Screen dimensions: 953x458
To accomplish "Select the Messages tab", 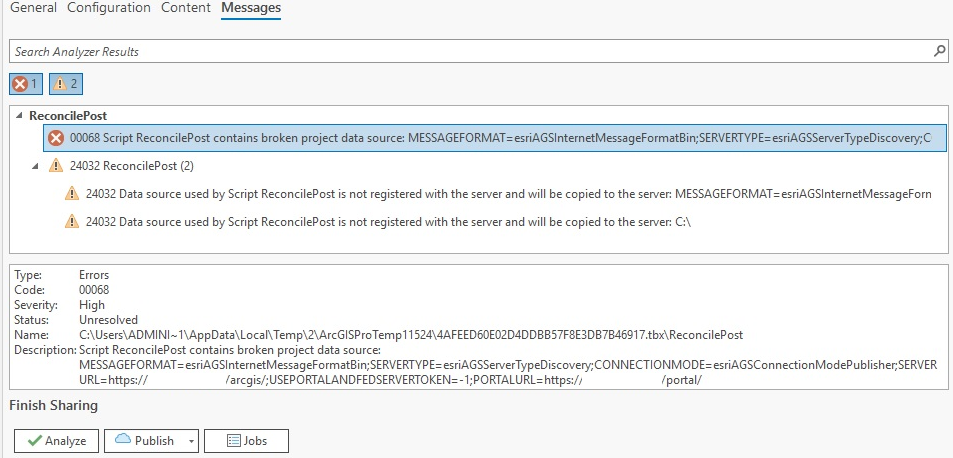I will click(251, 9).
